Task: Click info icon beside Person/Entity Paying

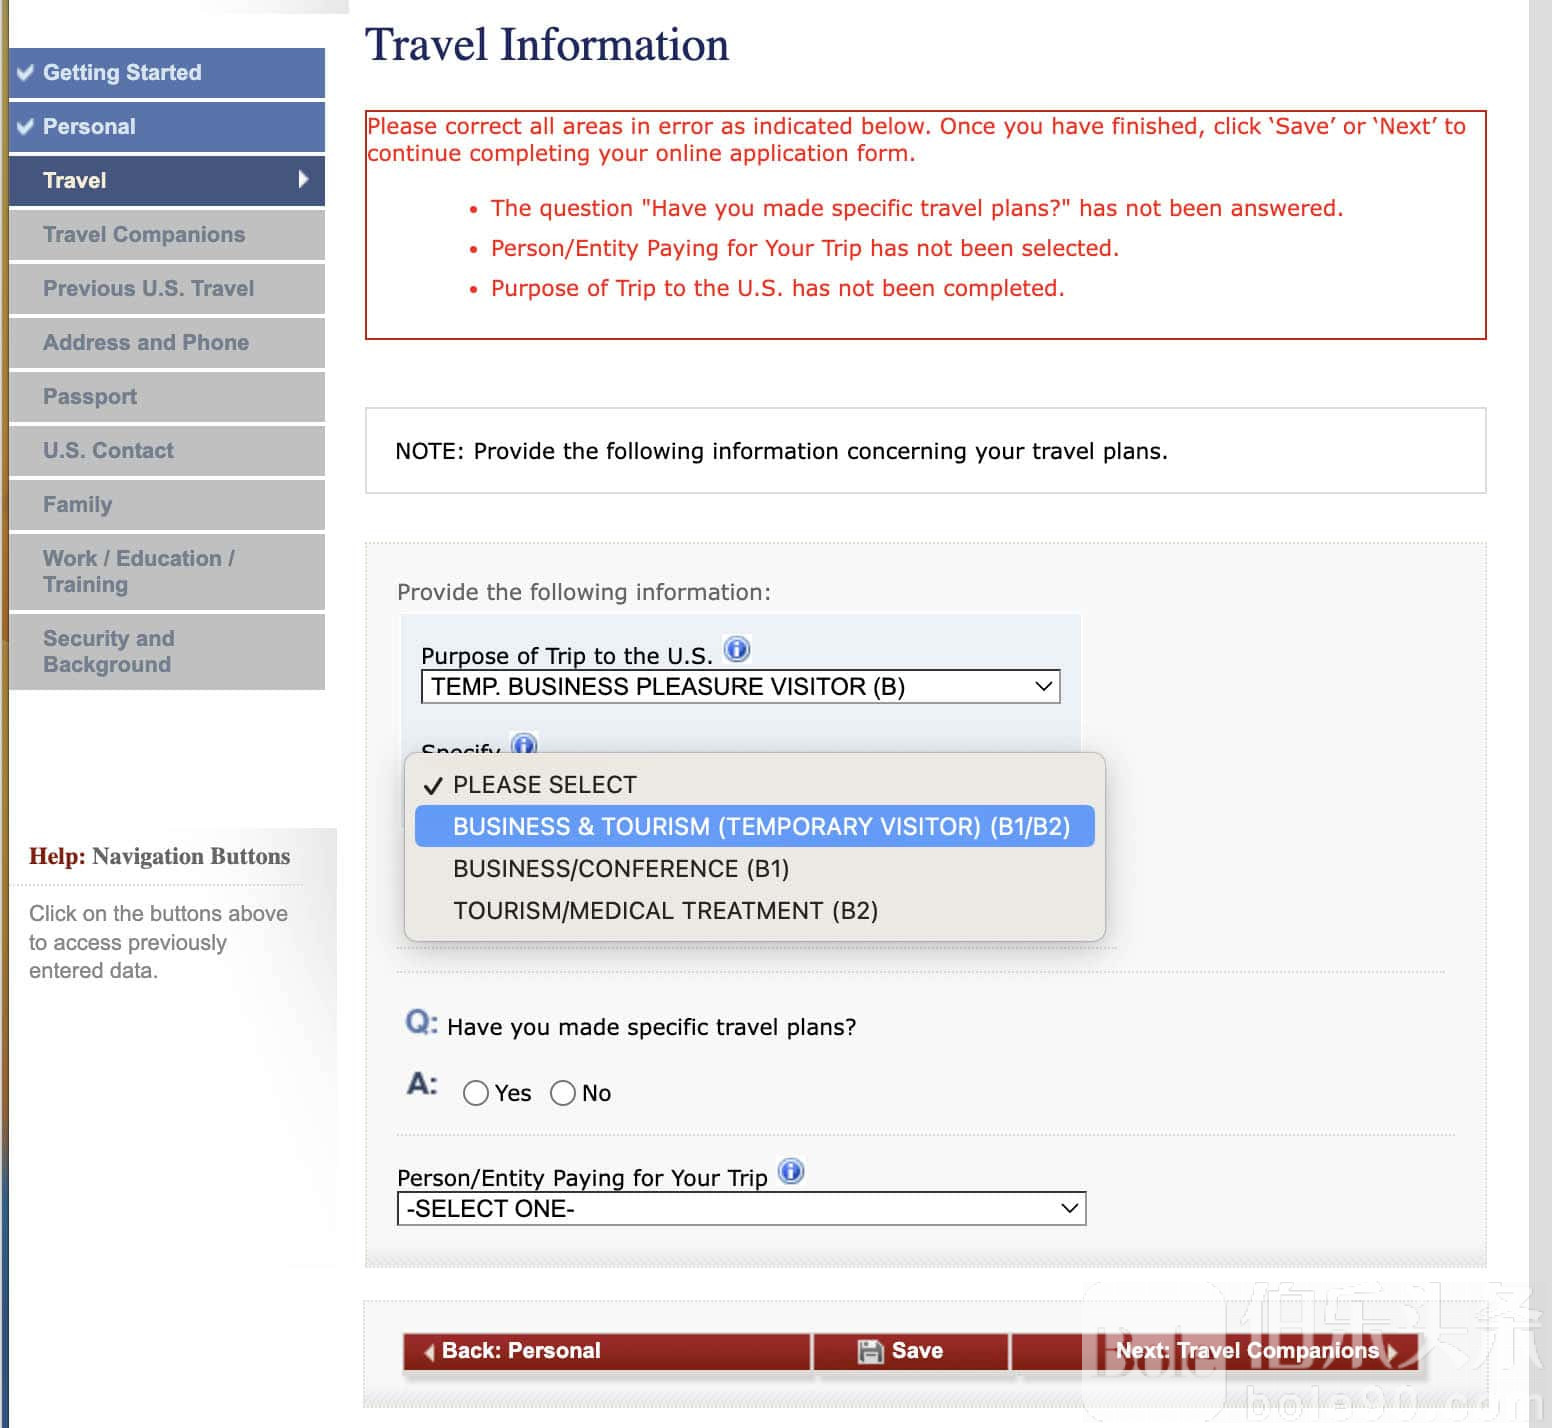Action: pos(791,1171)
